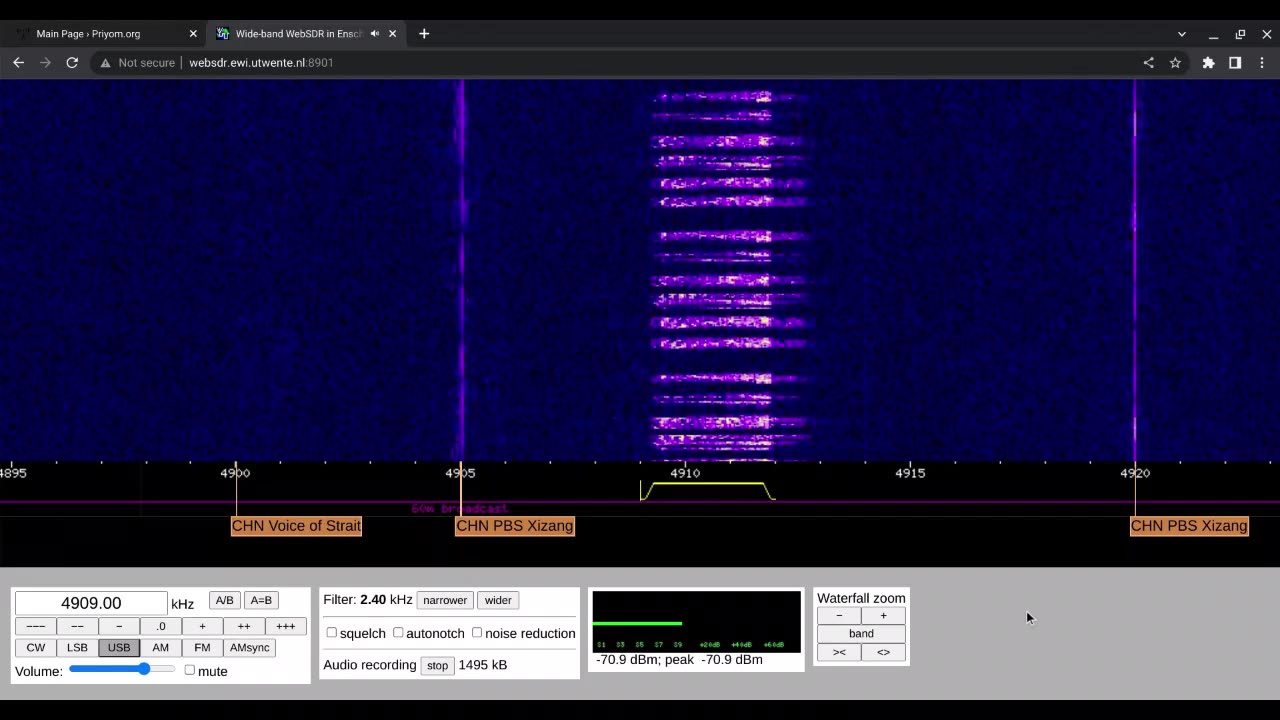Open the extensions puzzle icon
This screenshot has width=1280, height=720.
(x=1208, y=62)
